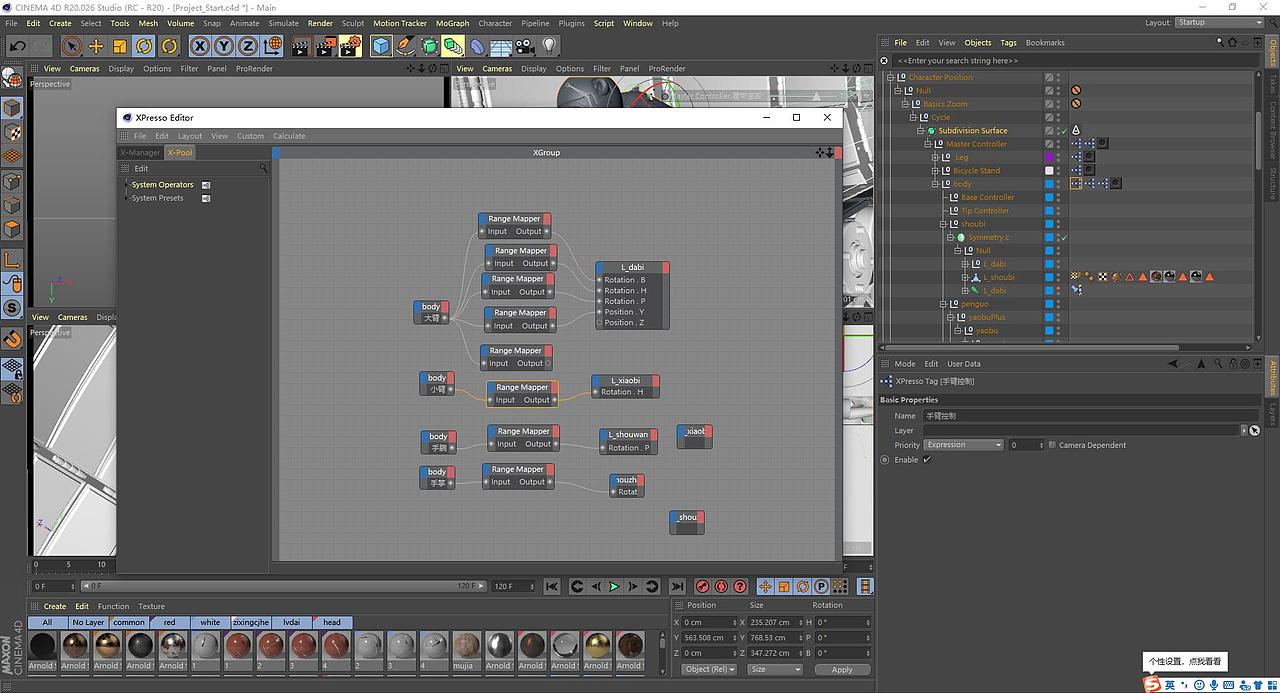Click the Leg layer color swatch
The height and width of the screenshot is (693, 1280).
[x=1049, y=157]
